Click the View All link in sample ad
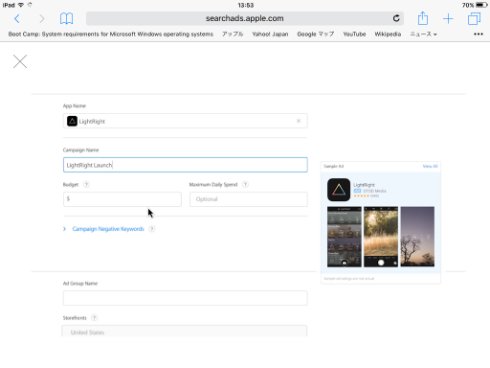This screenshot has width=490, height=368. (x=430, y=166)
